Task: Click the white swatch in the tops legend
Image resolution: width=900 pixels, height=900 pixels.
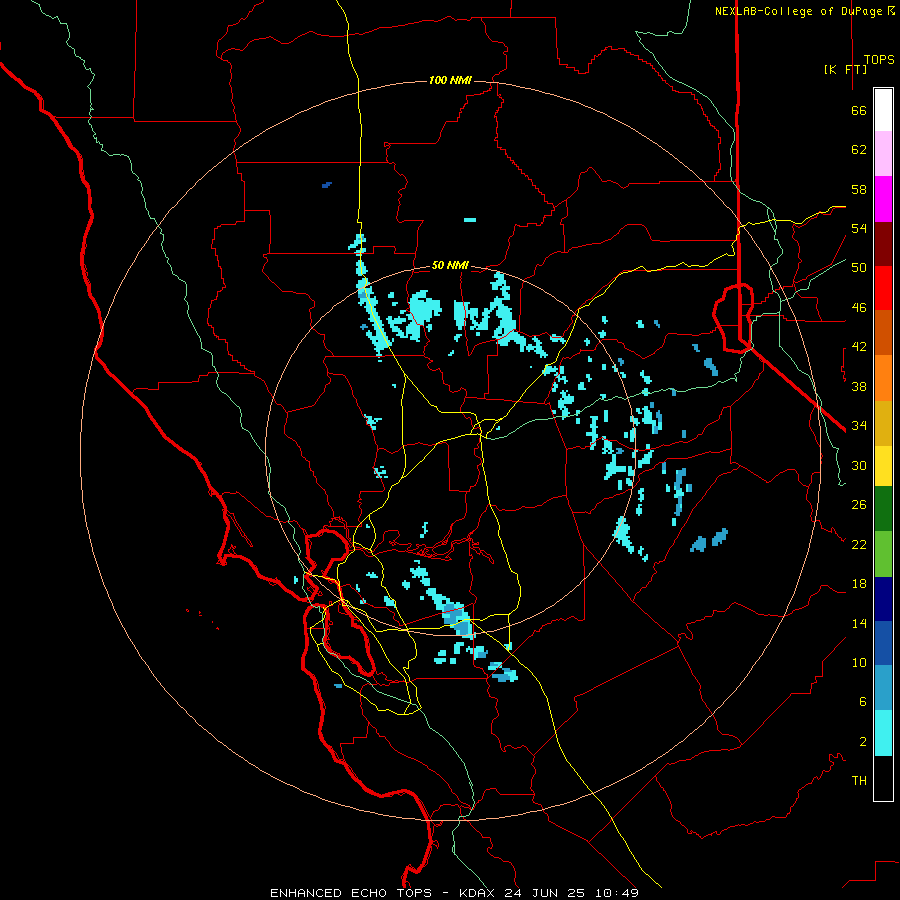Action: coord(883,110)
